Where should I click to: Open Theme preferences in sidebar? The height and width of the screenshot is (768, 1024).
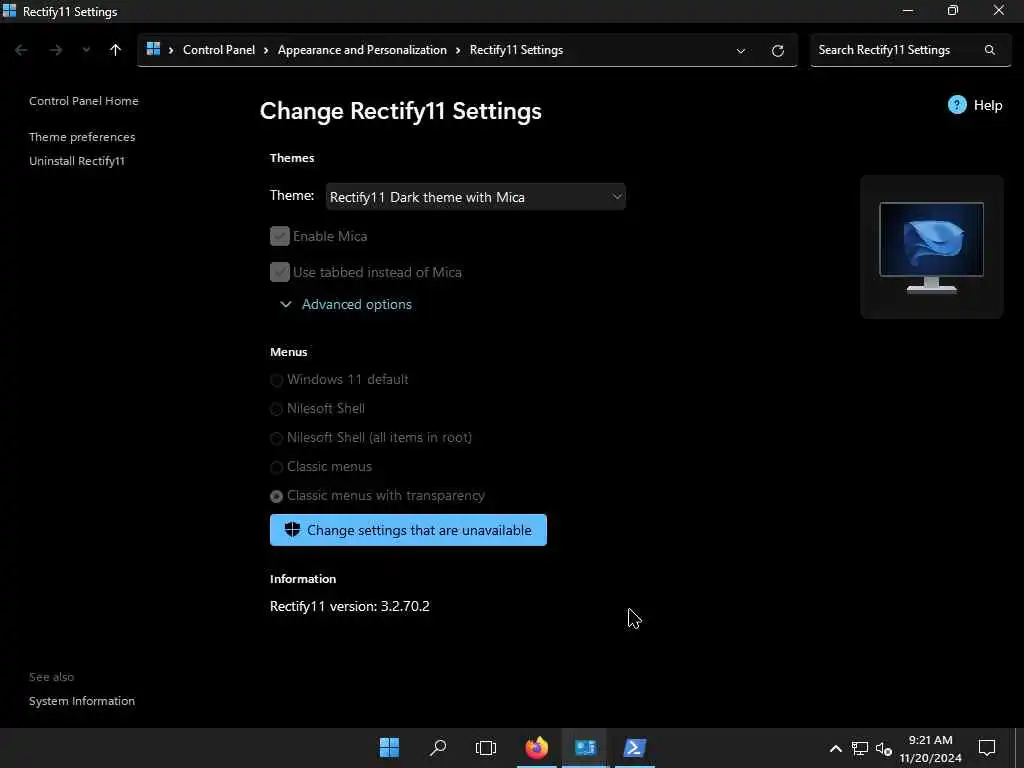pyautogui.click(x=82, y=137)
